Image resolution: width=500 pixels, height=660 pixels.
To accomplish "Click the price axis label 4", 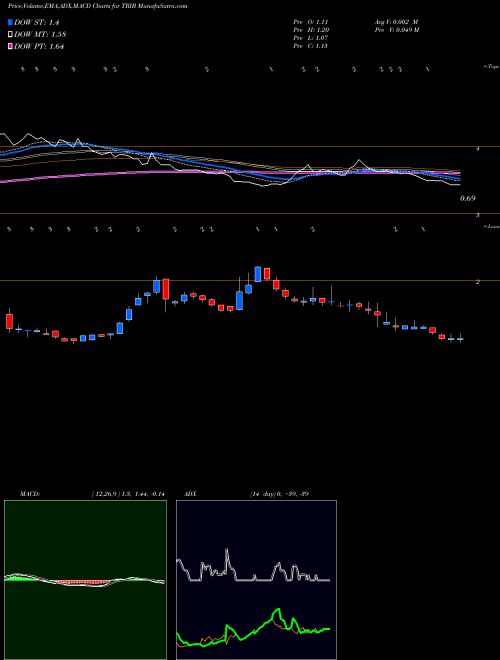I will point(477,149).
